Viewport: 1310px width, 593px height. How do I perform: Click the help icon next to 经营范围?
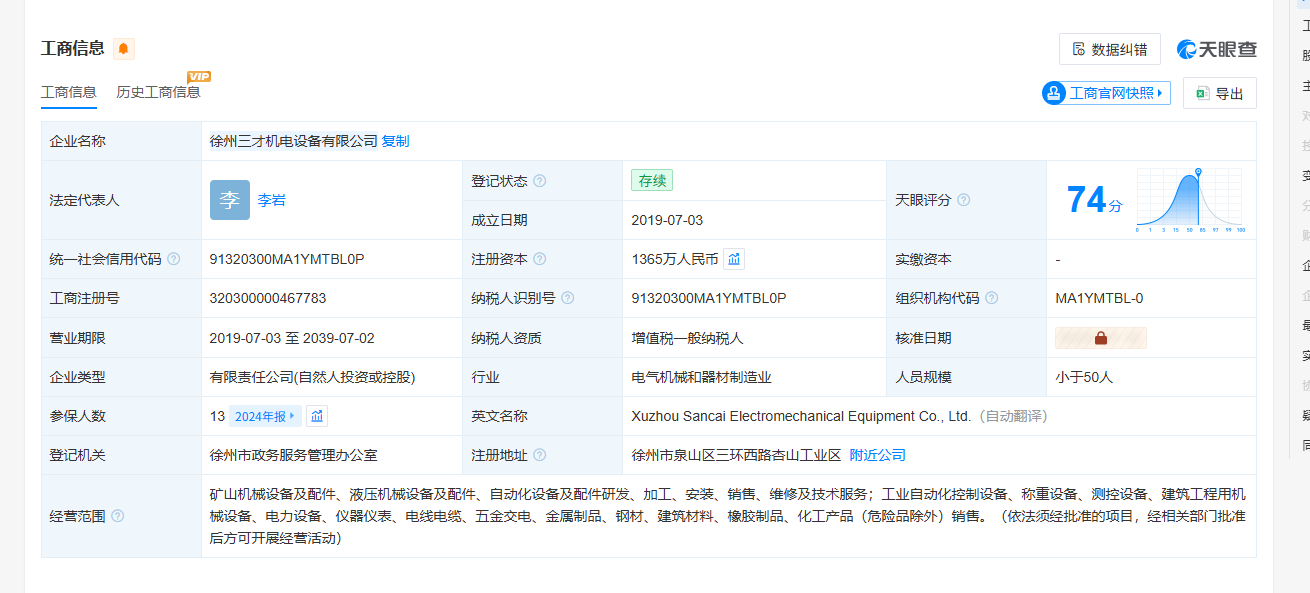118,516
